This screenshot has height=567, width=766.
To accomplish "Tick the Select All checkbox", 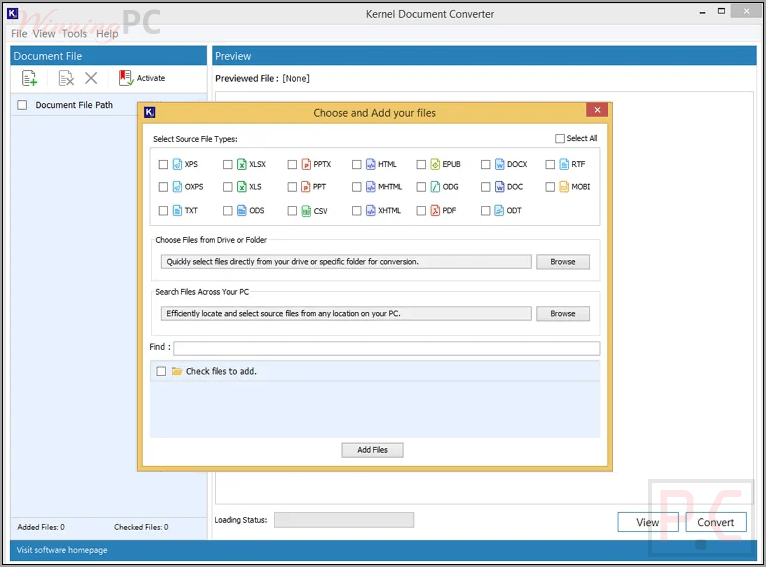I will pos(560,139).
